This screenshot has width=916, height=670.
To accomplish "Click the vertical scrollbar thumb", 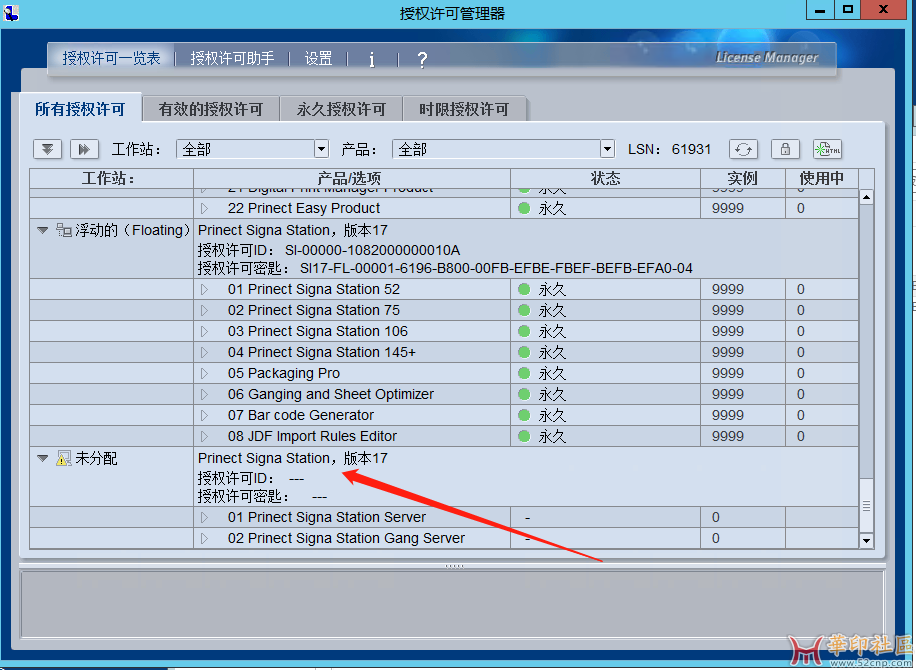I will 866,506.
